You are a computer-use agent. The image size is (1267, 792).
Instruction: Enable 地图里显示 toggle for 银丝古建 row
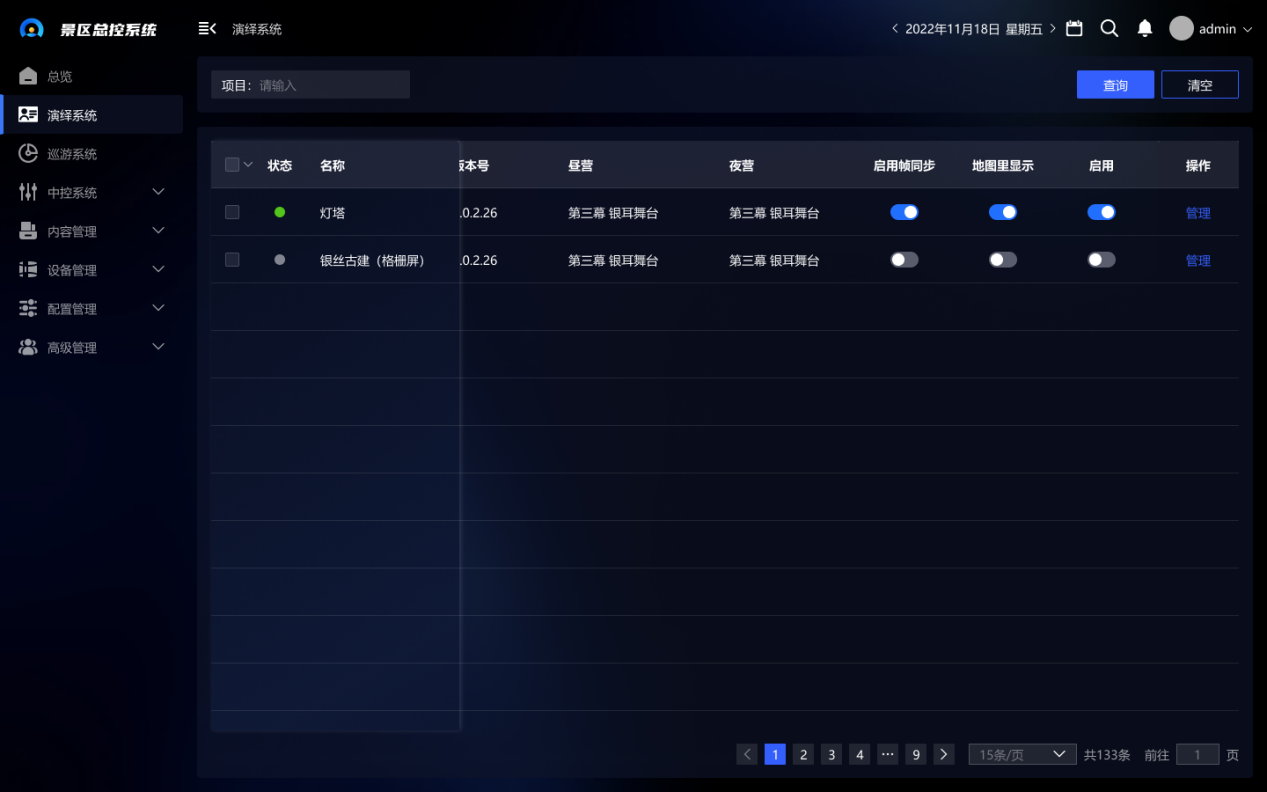click(x=1002, y=260)
